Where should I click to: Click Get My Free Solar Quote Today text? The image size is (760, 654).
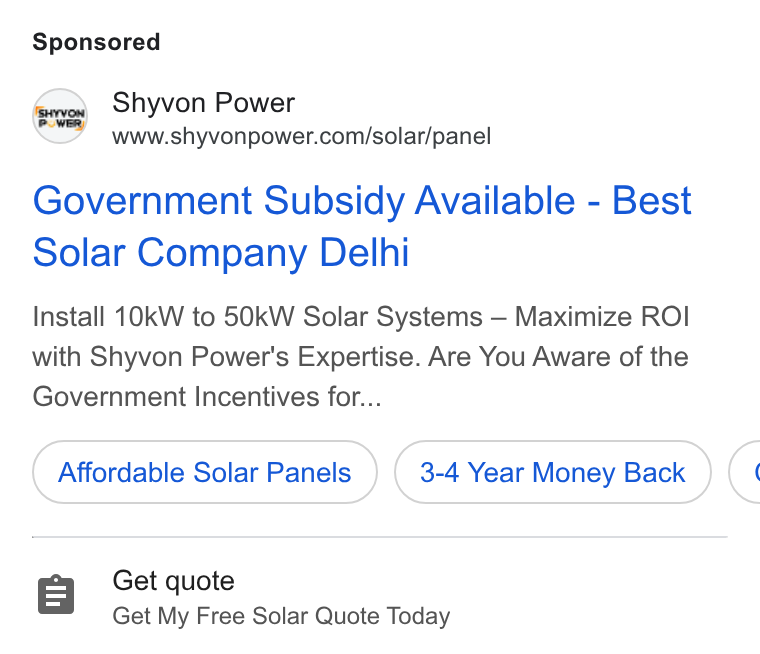(x=281, y=616)
